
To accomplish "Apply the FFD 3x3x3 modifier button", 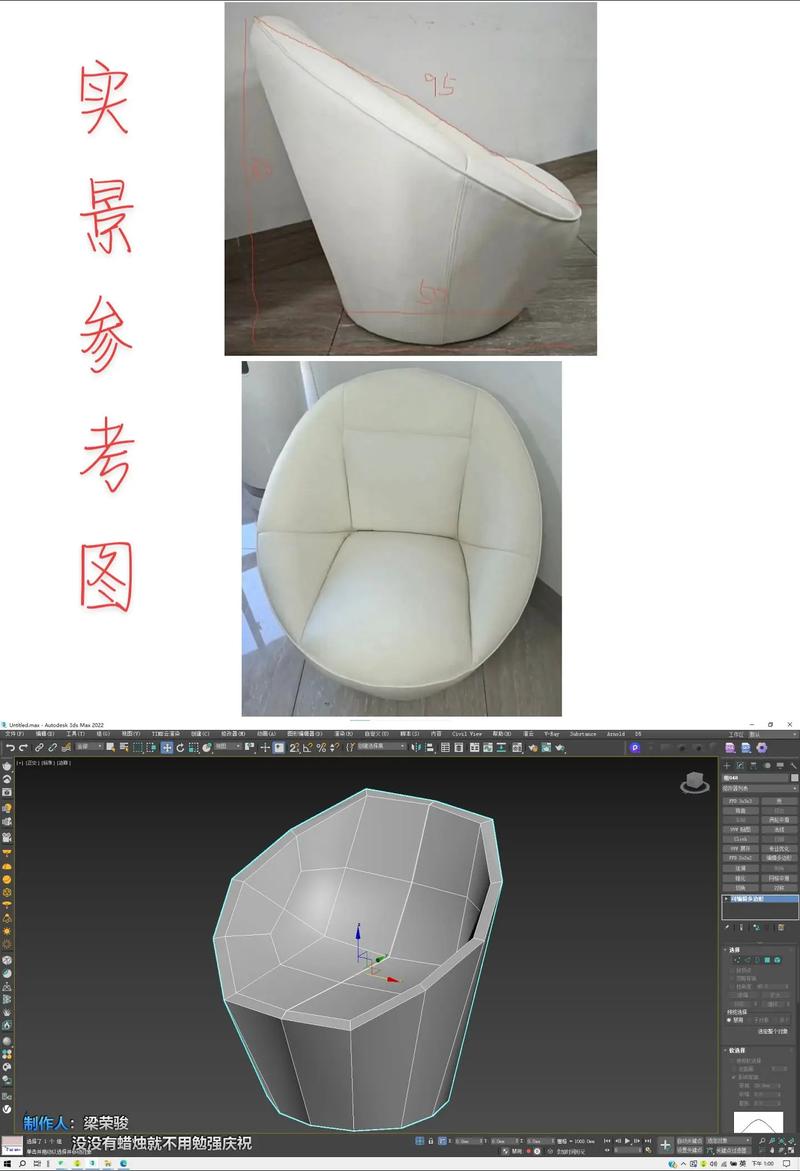I will tap(740, 800).
